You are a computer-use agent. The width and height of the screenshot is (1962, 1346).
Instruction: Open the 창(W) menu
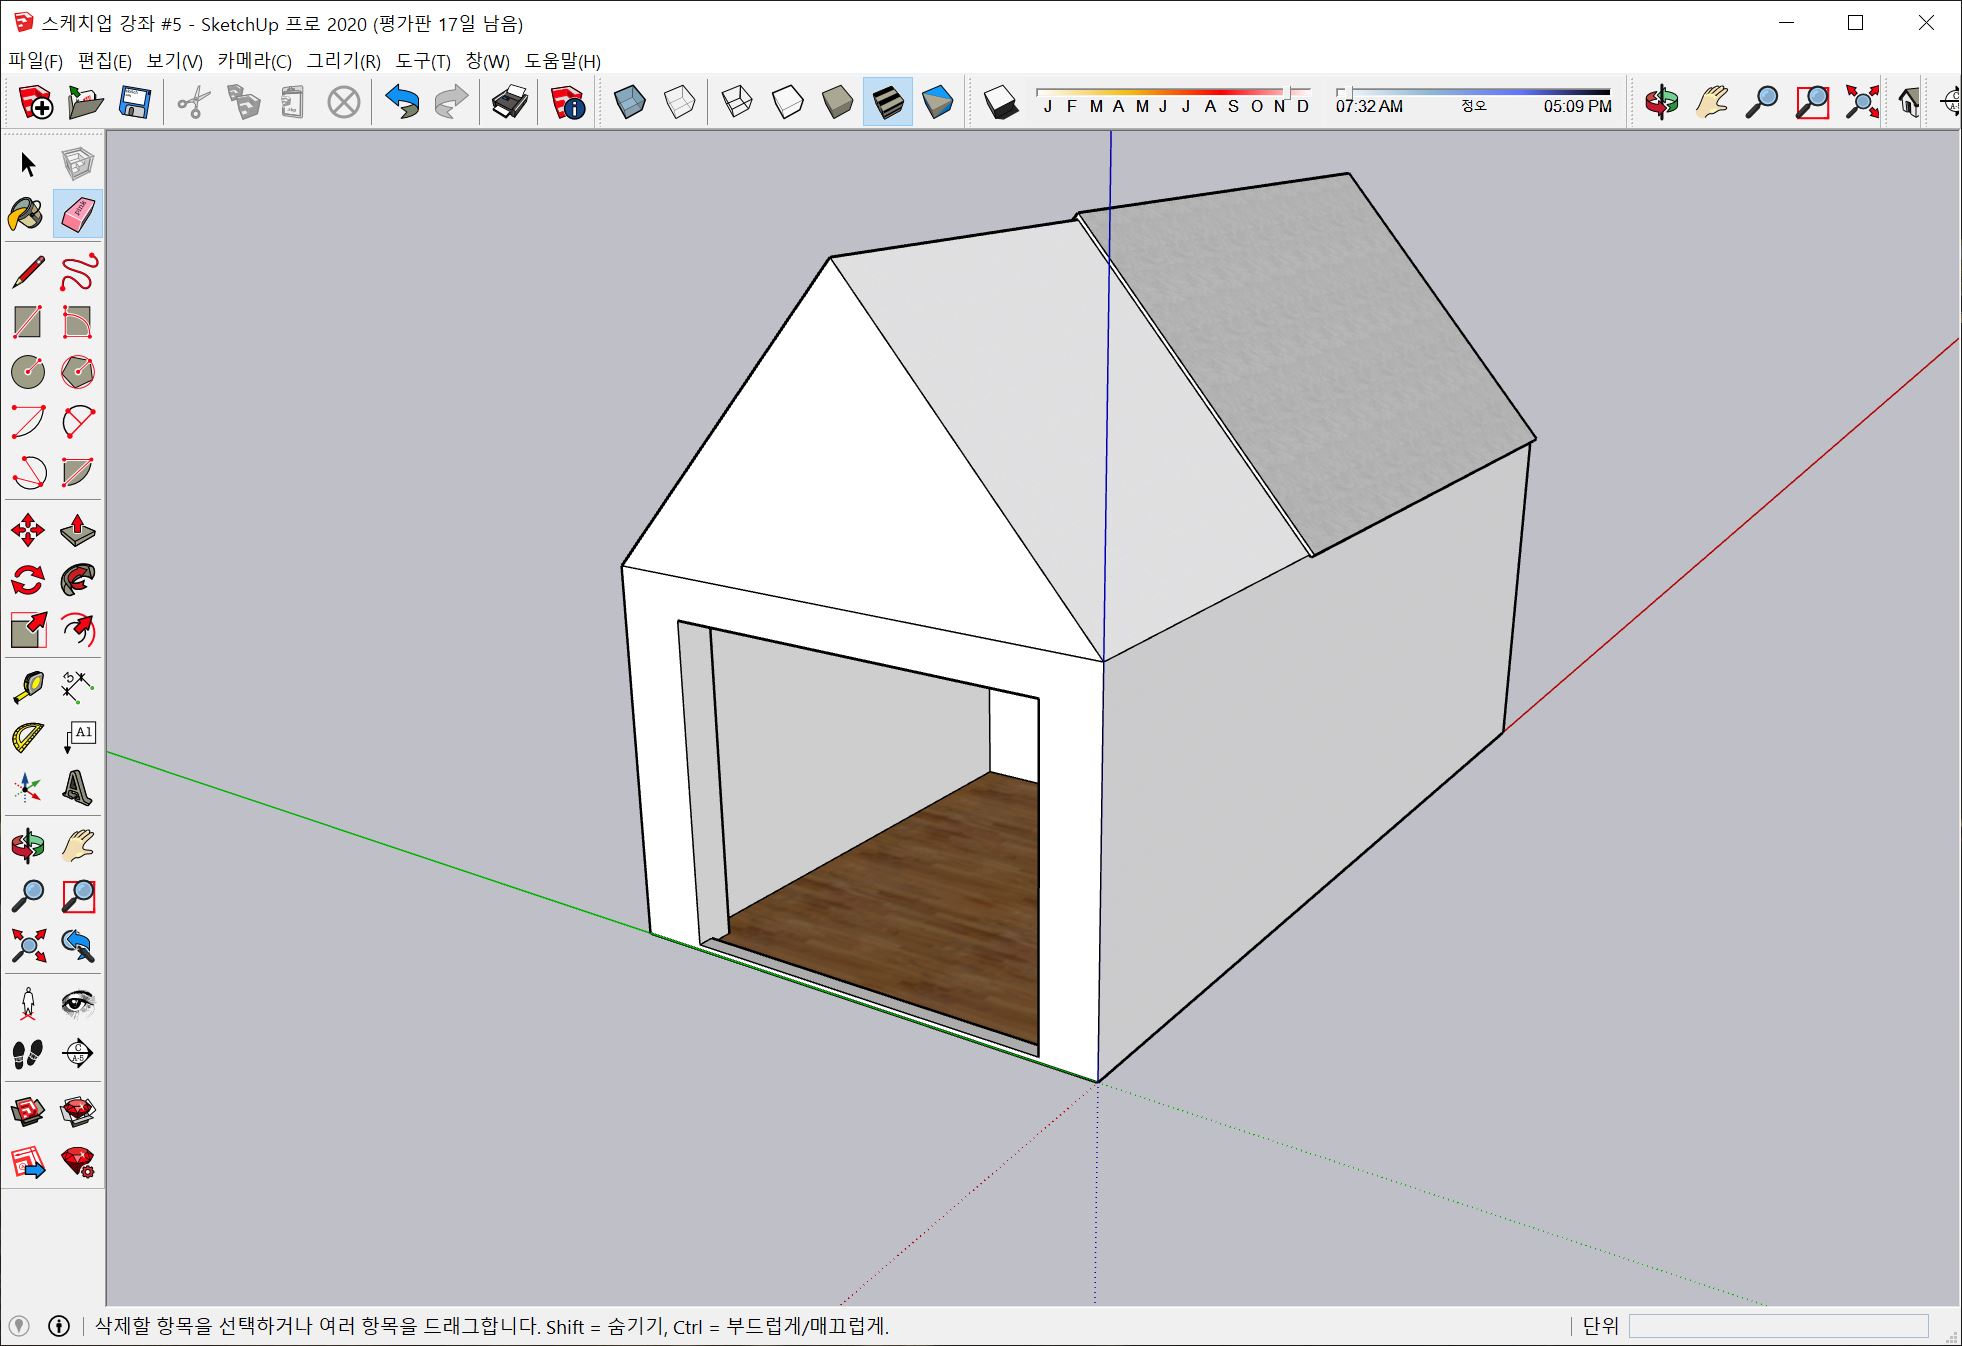487,61
